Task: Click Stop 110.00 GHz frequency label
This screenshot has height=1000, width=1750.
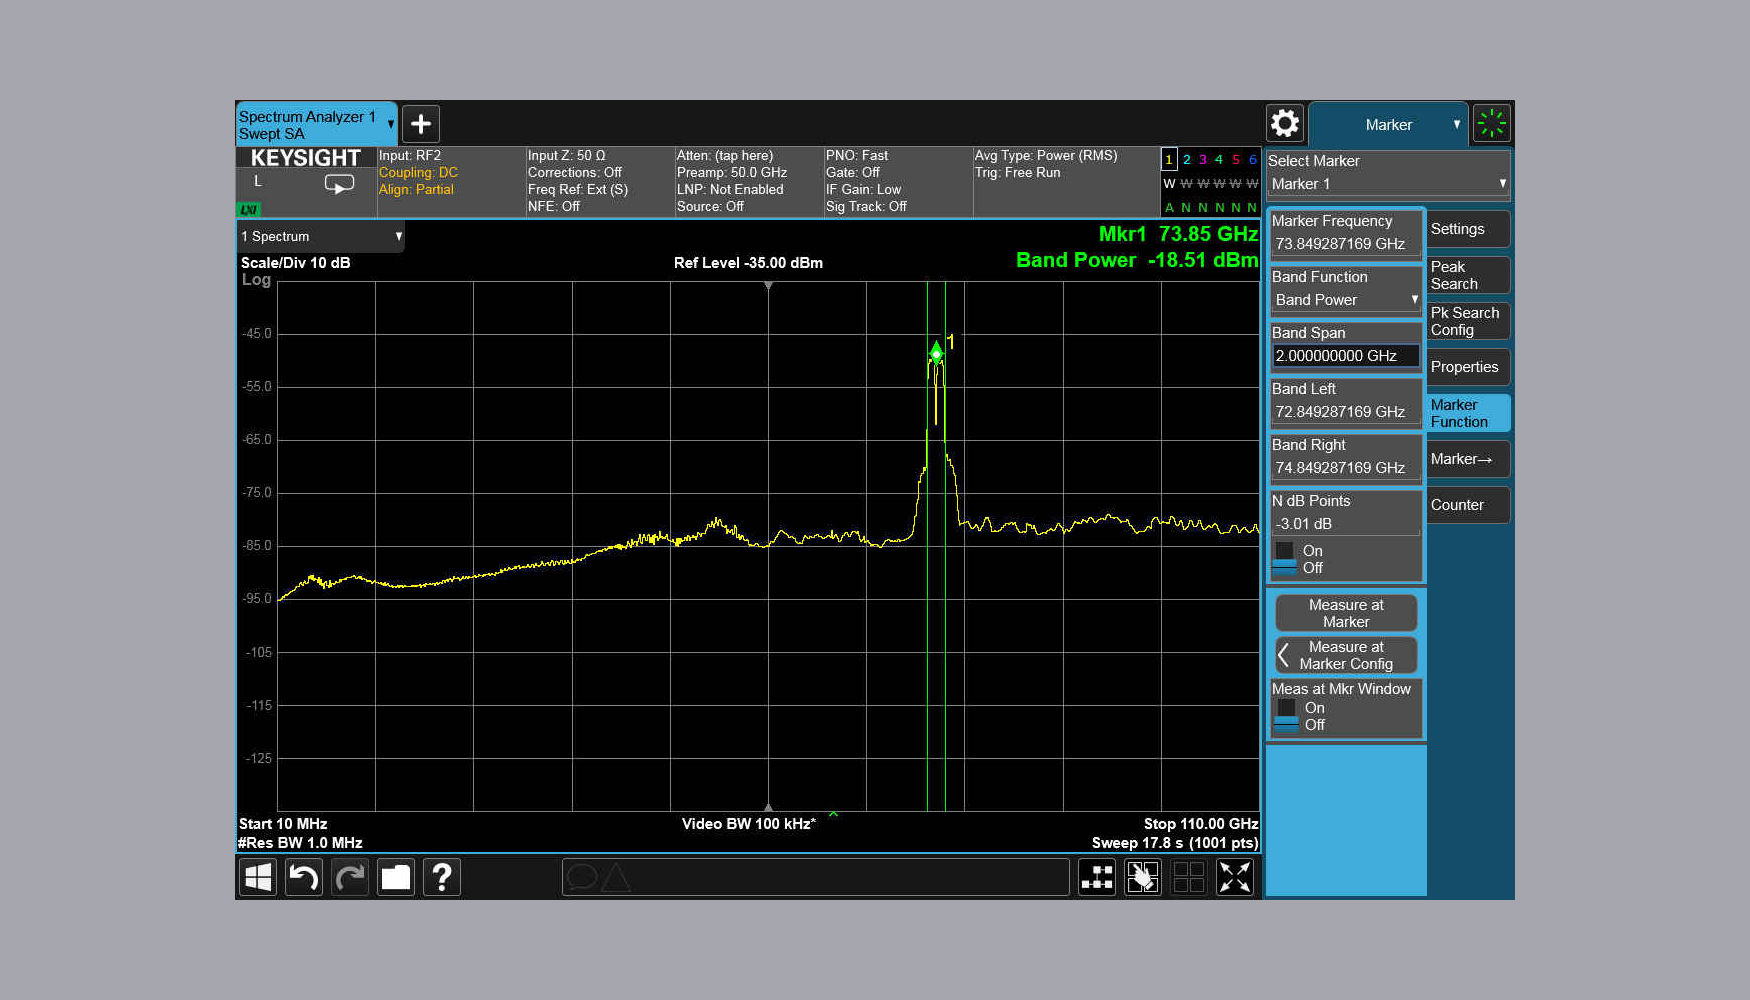Action: 1201,824
